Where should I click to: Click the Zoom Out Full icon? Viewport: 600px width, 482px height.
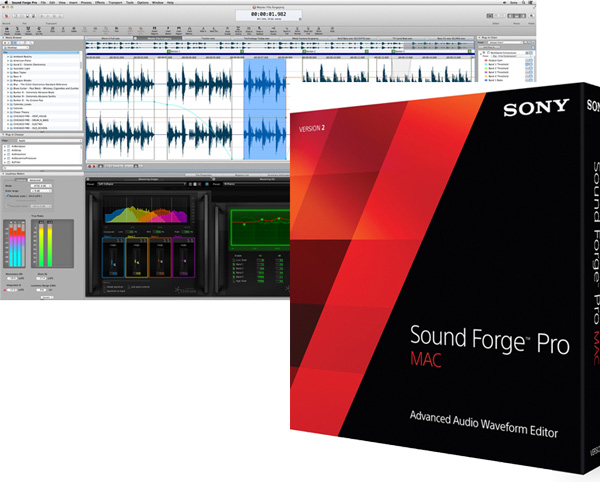click(308, 31)
